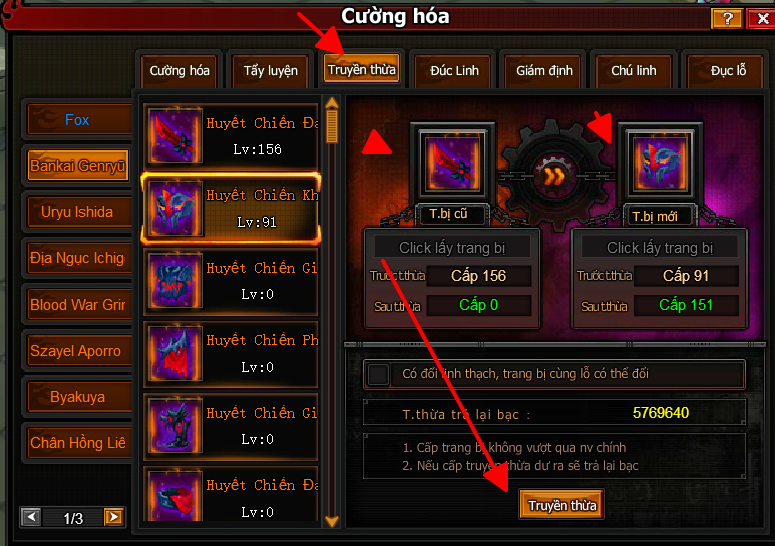Enable the đổi linh thạch checkbox
The height and width of the screenshot is (546, 775).
coord(379,374)
